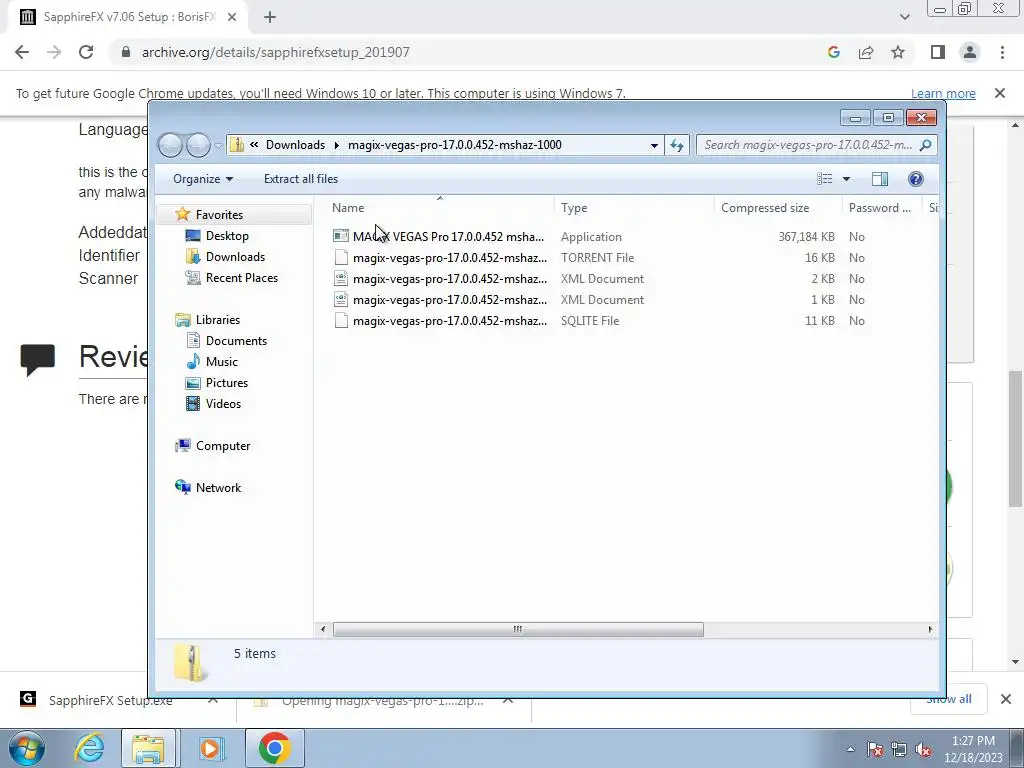The image size is (1024, 768).
Task: Click the network tray icon
Action: tap(899, 750)
